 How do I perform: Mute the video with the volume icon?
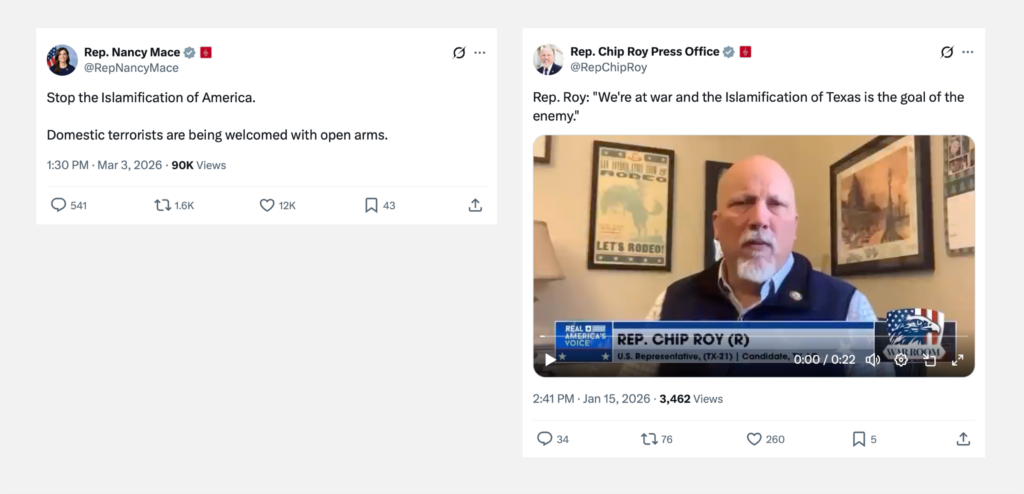(872, 360)
